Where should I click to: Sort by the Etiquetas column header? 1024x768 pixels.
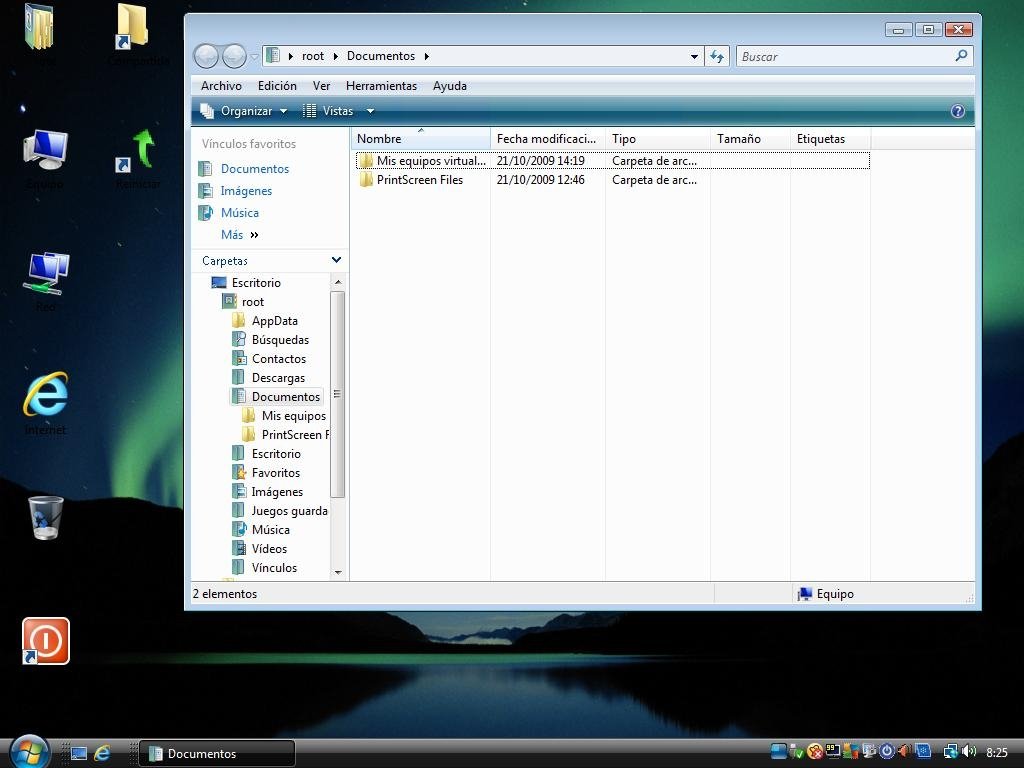click(830, 138)
